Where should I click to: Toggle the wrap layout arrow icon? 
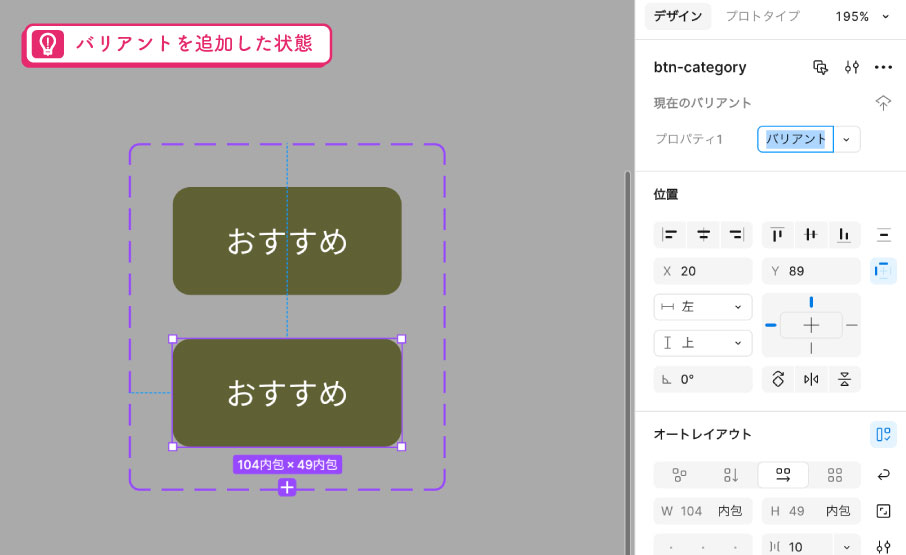coord(883,475)
